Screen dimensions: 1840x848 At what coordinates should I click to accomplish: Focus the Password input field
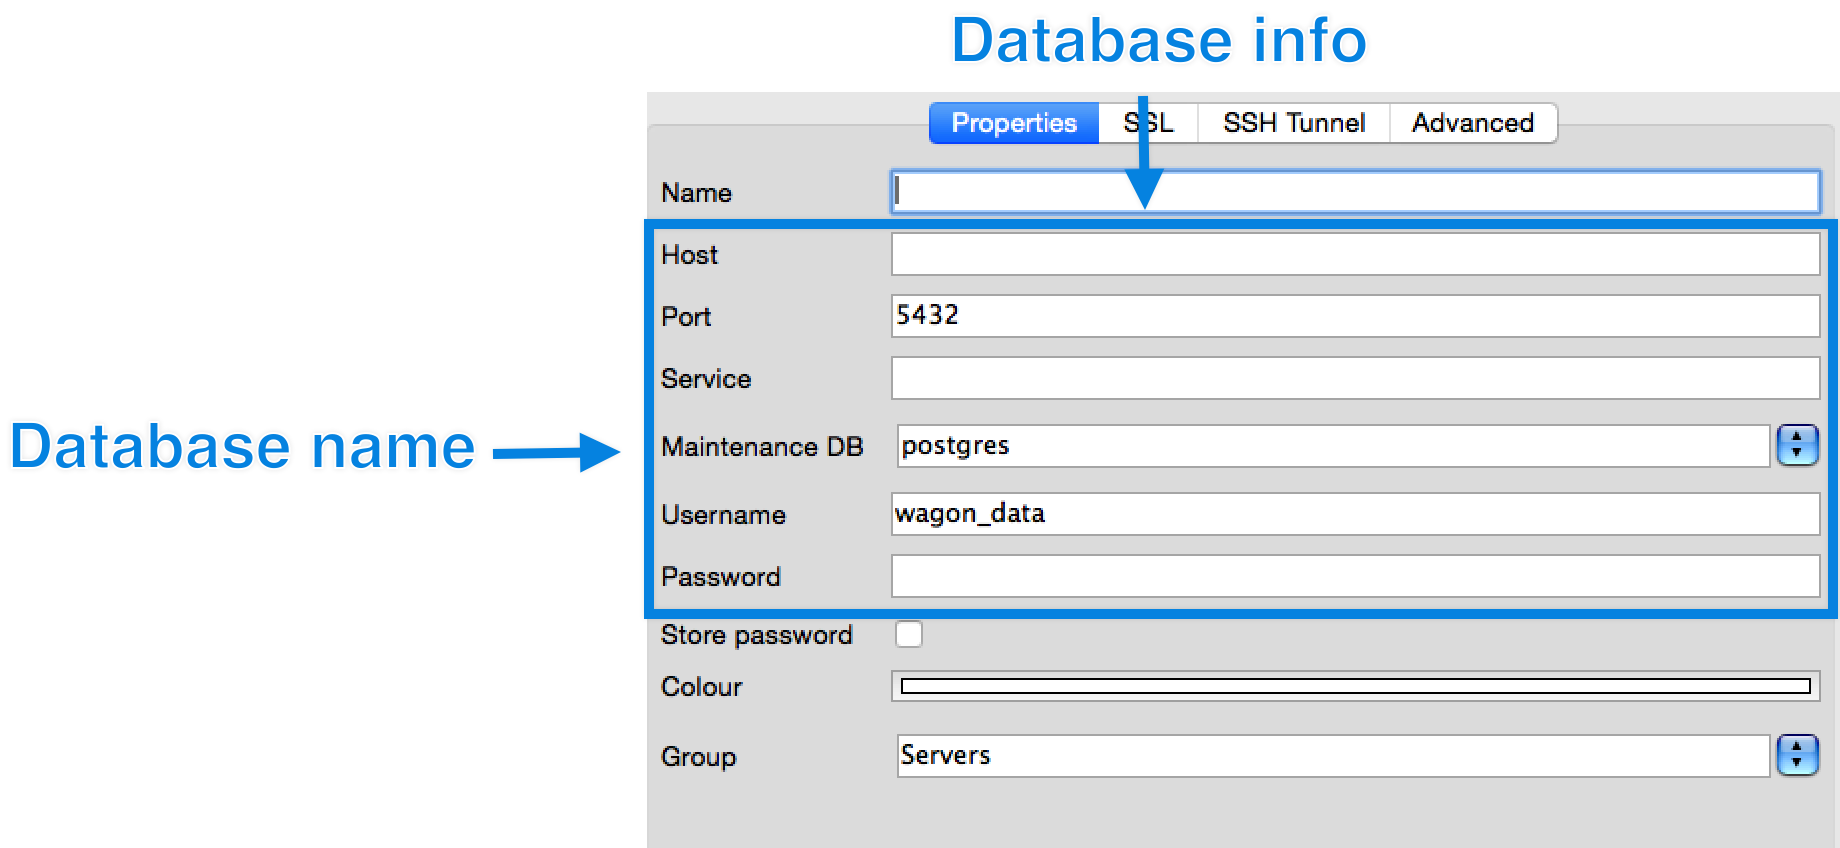pyautogui.click(x=1354, y=576)
